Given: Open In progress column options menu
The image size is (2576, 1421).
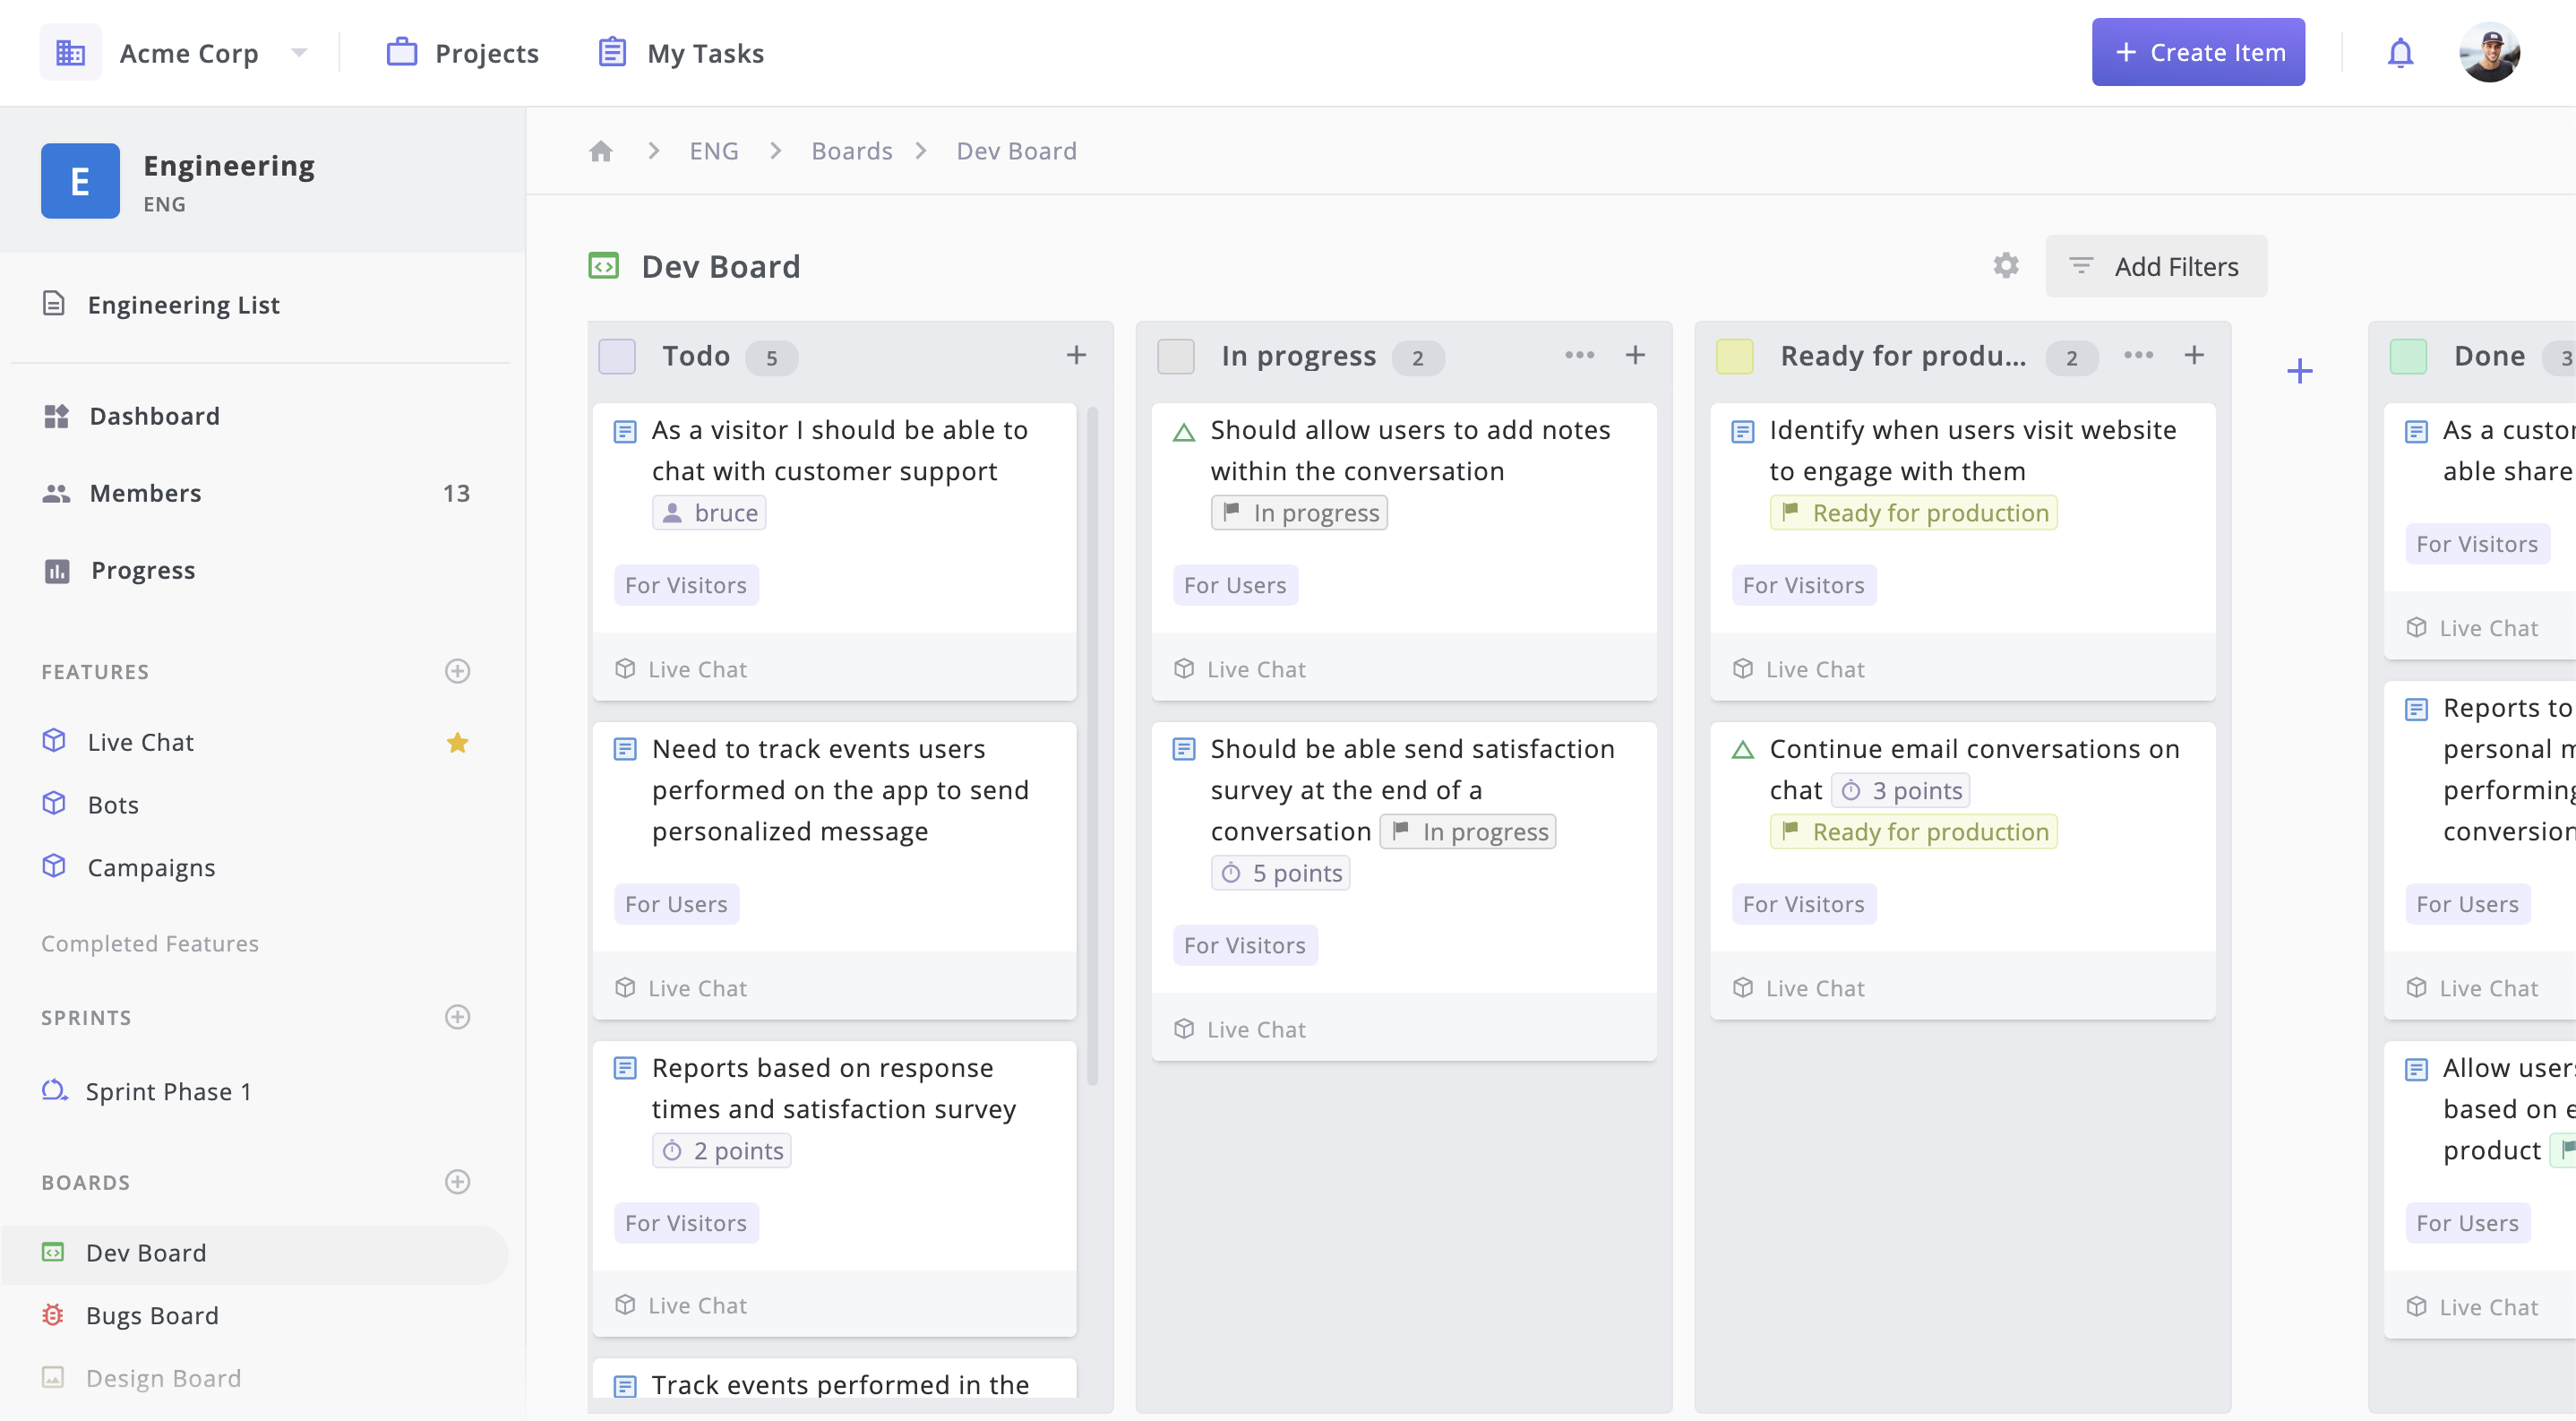Looking at the screenshot, I should point(1579,355).
